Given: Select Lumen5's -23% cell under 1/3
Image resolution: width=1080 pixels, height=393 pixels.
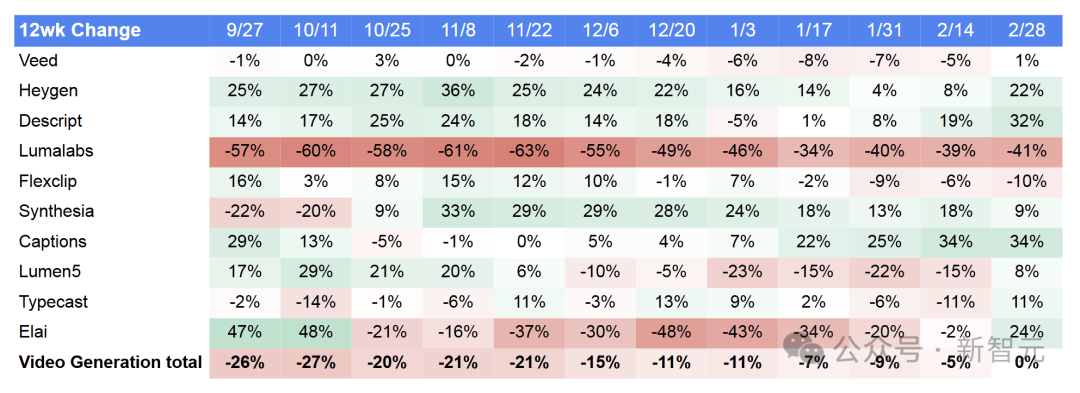Looking at the screenshot, I should (x=742, y=272).
